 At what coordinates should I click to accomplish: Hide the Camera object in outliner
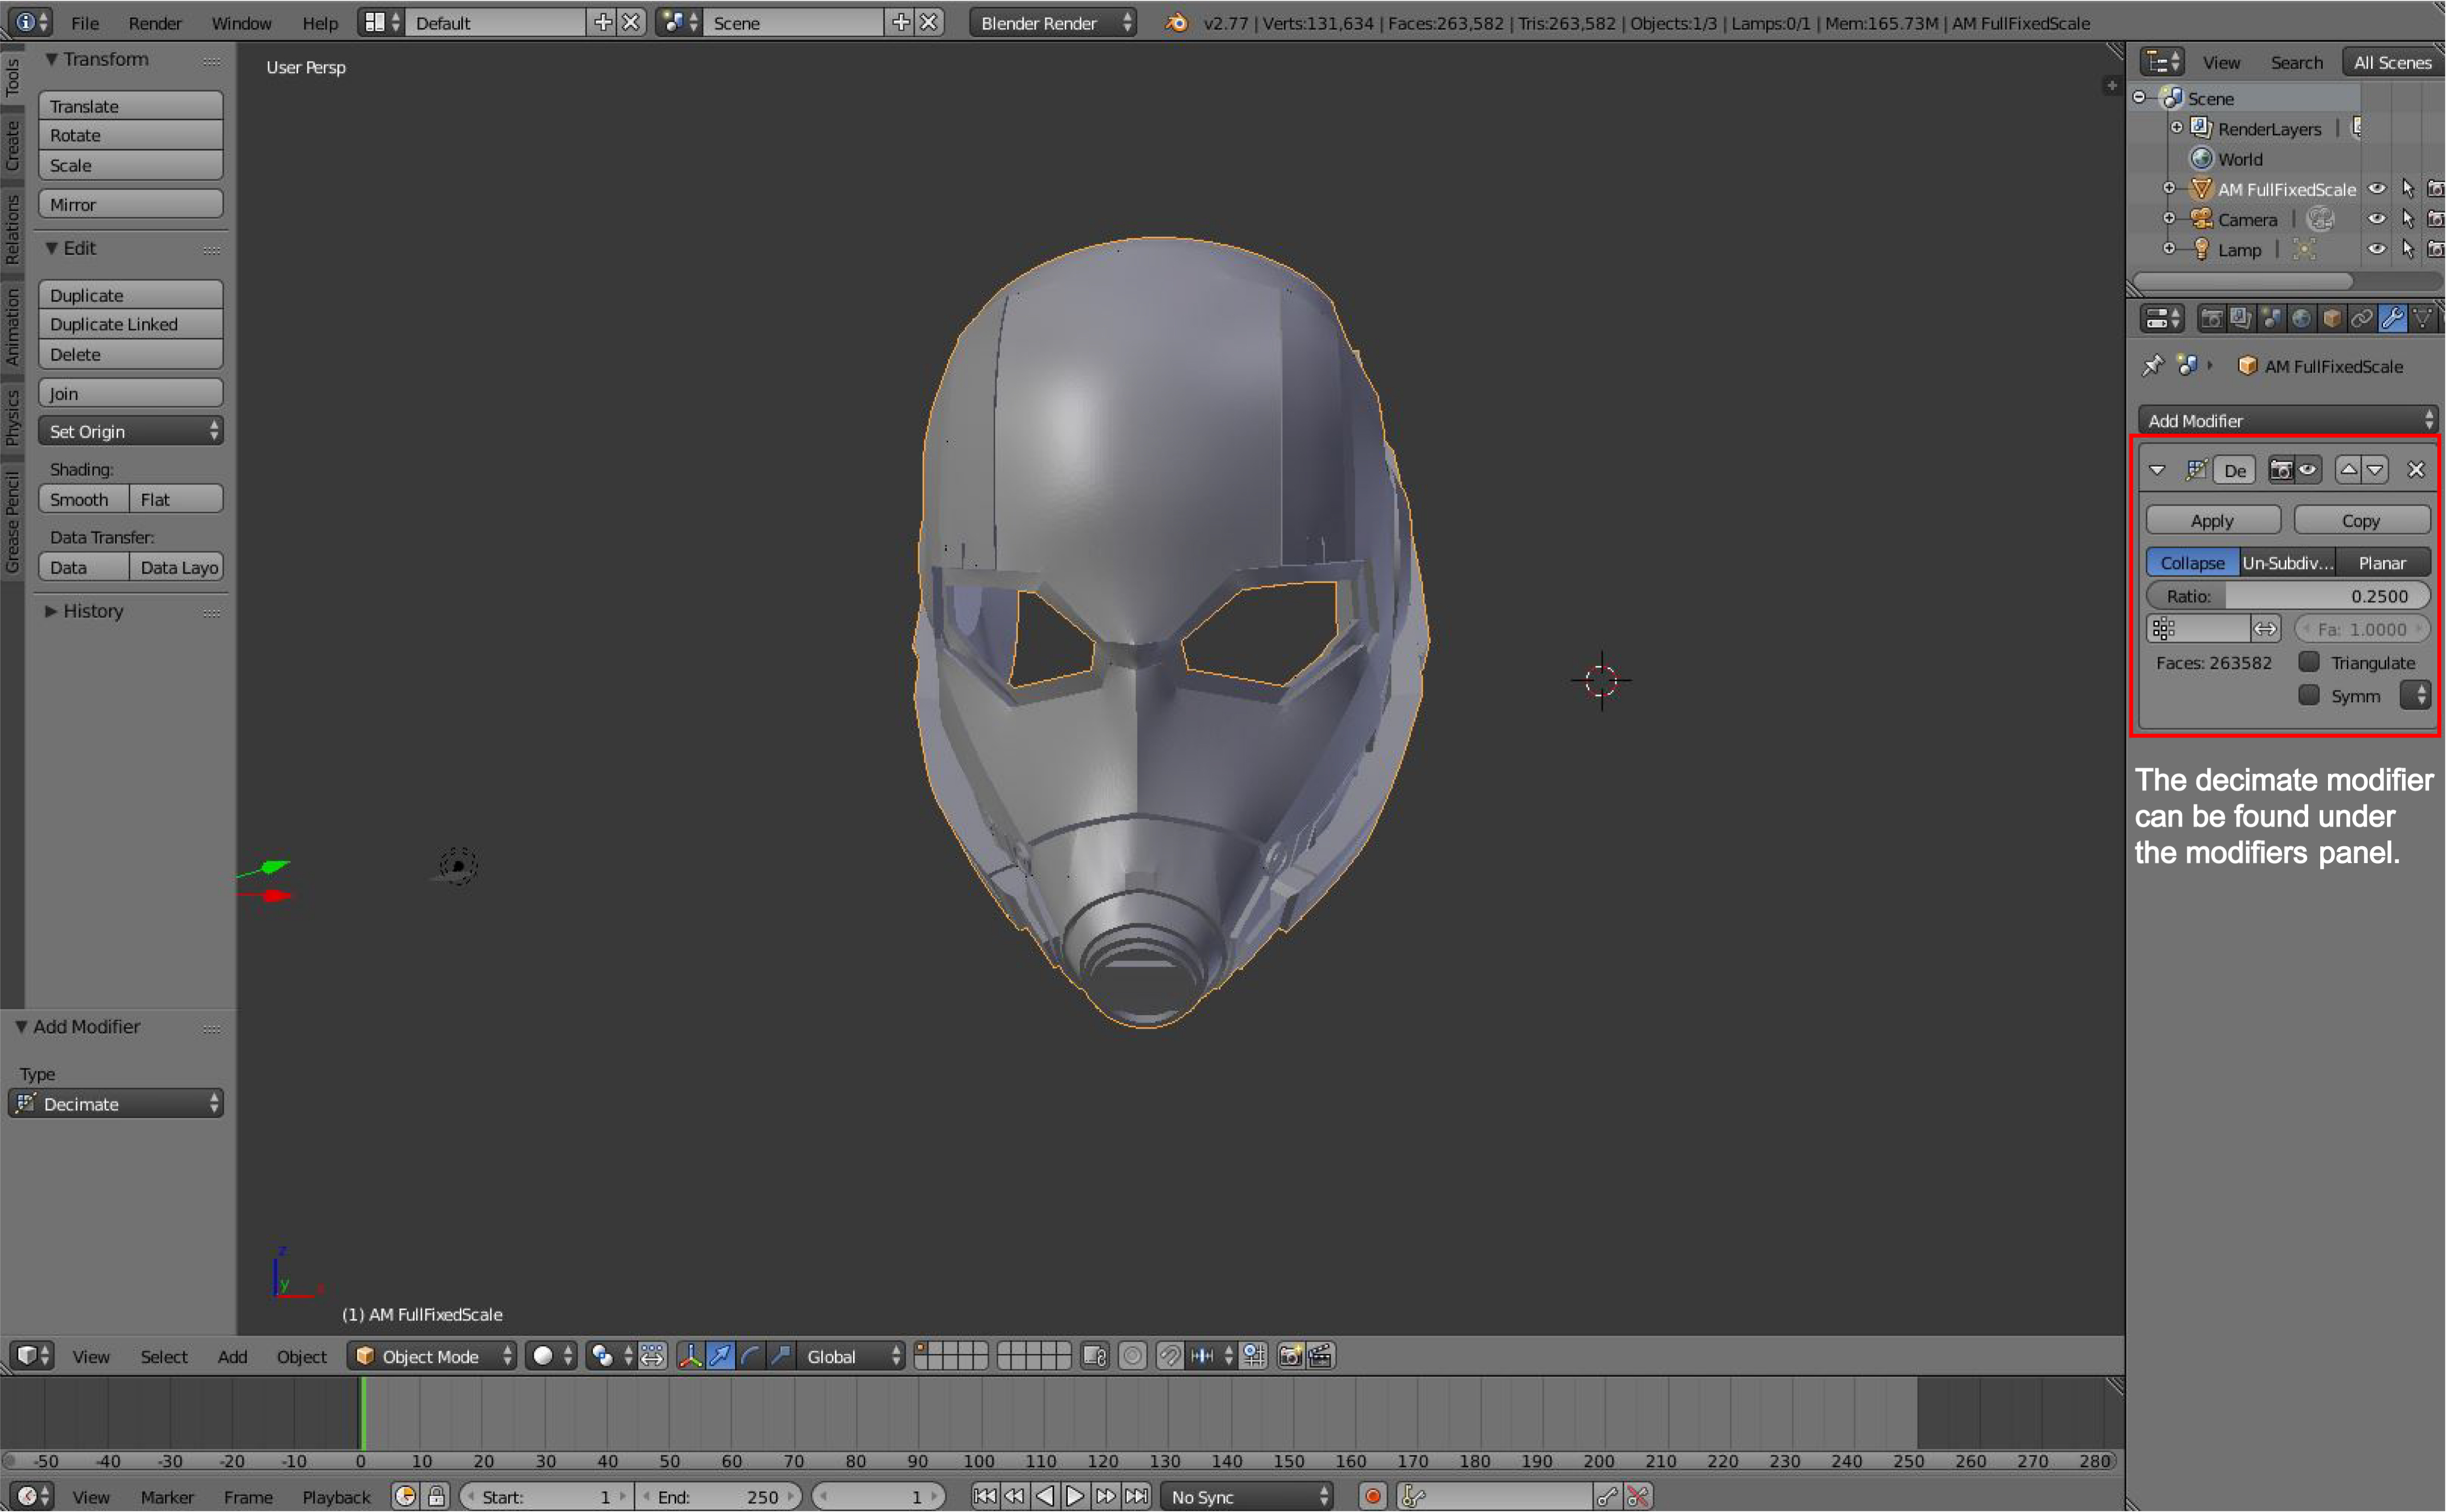(x=2377, y=219)
